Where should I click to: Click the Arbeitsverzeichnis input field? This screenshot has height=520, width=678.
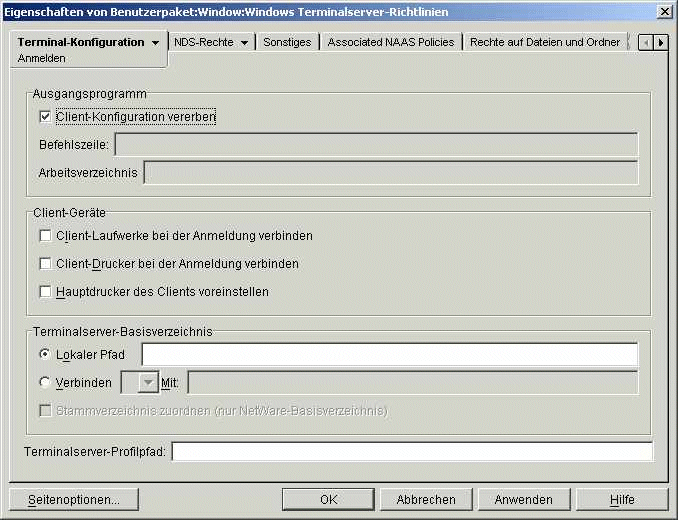(391, 172)
